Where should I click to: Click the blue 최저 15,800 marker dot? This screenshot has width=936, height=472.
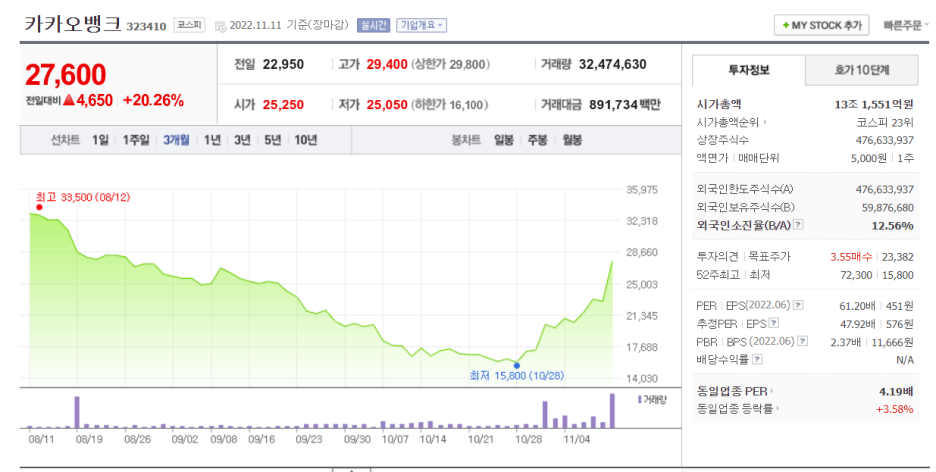(x=517, y=366)
